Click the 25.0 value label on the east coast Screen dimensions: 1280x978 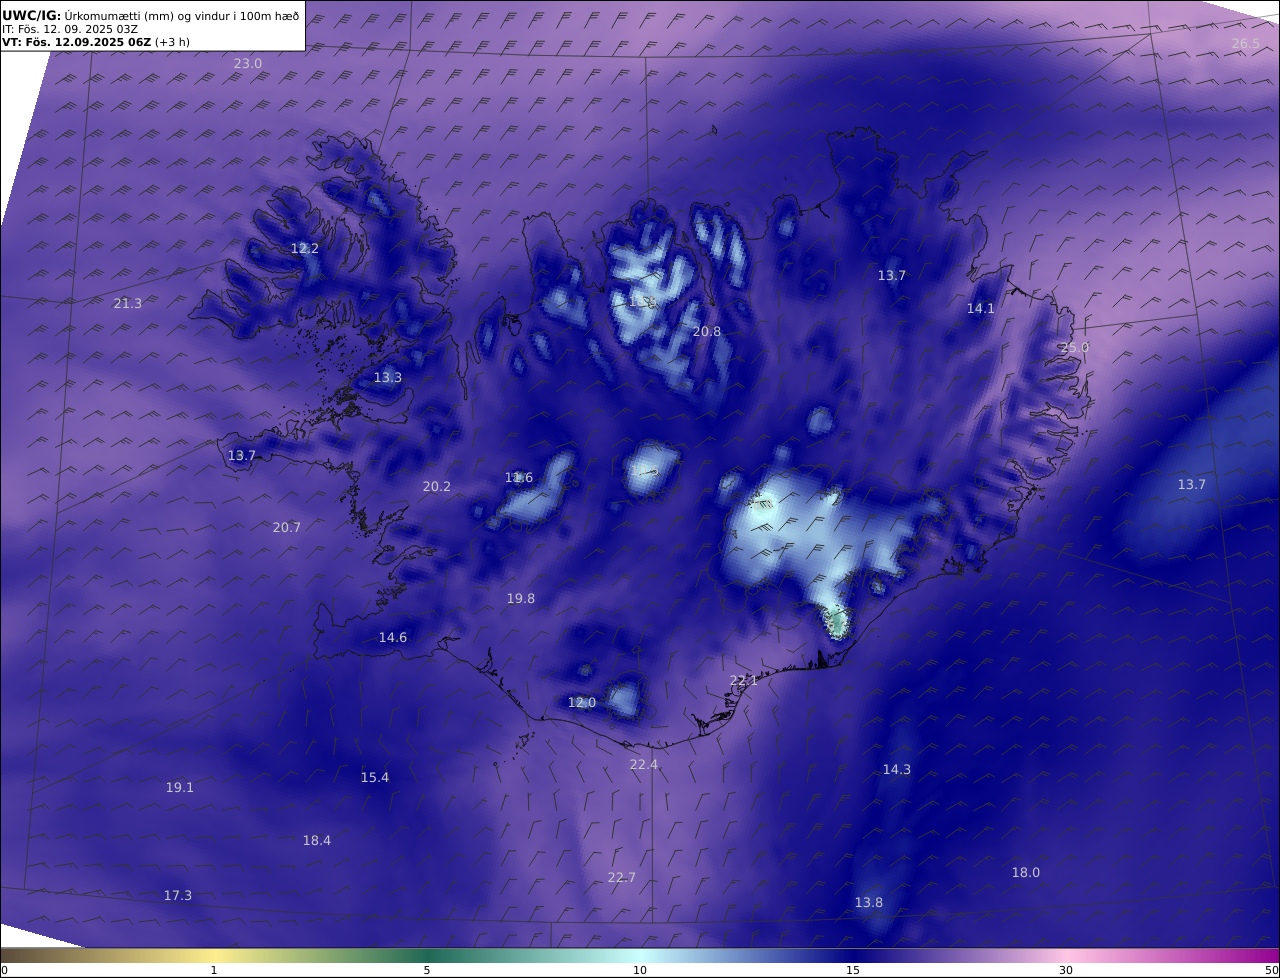point(1075,348)
